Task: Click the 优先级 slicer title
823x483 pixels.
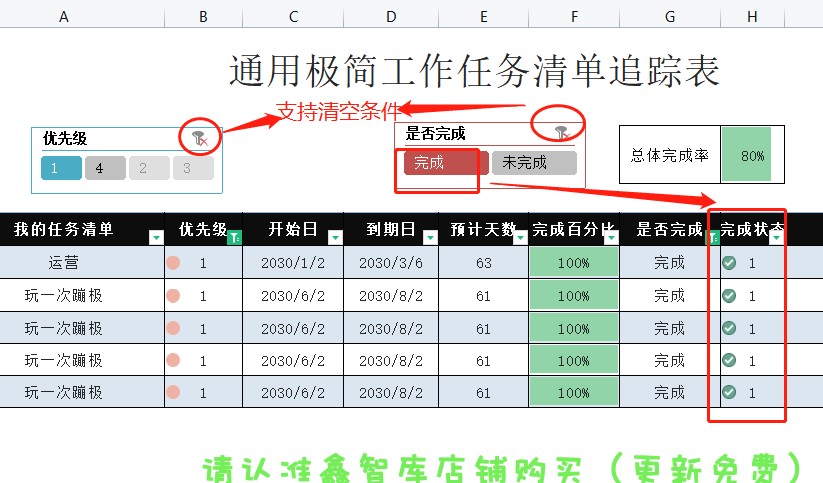Action: click(65, 139)
